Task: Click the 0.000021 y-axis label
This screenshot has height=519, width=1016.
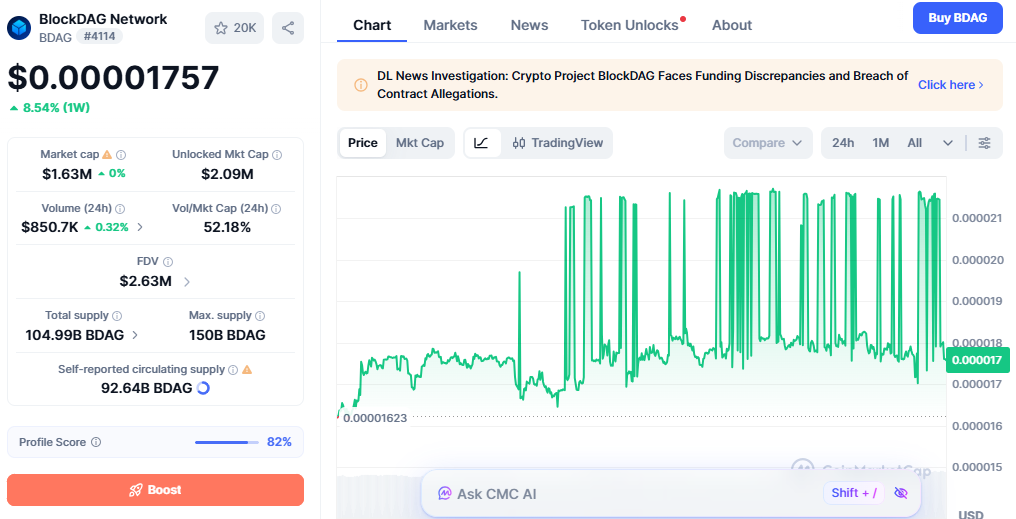Action: pos(977,218)
